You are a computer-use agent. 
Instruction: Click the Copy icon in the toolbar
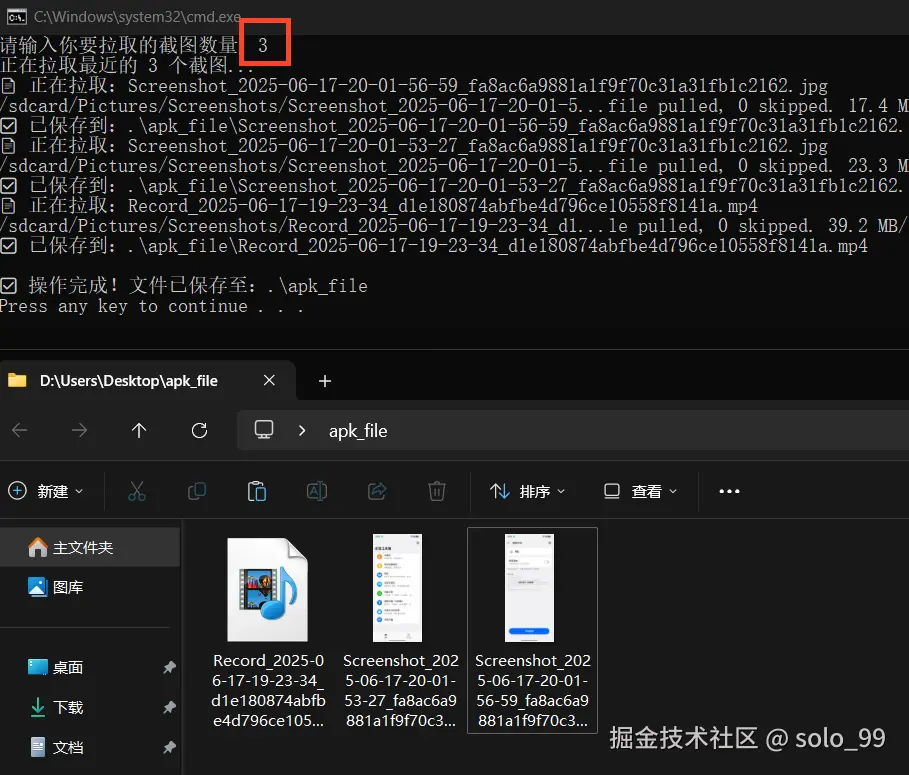(x=196, y=491)
